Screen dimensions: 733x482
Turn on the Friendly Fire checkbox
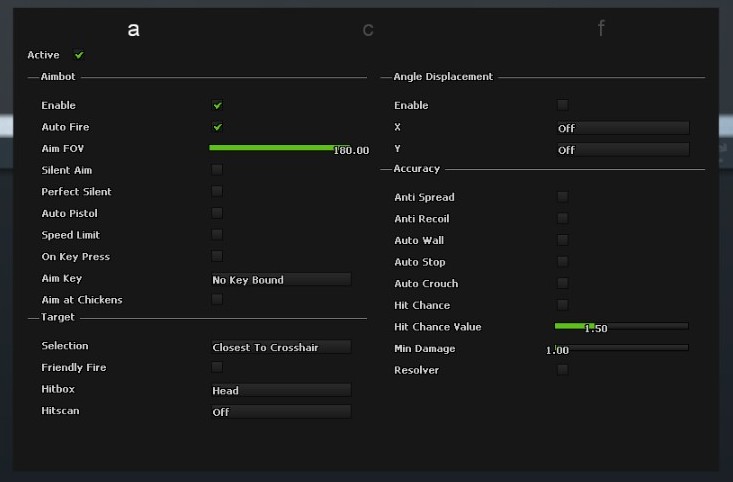[217, 367]
